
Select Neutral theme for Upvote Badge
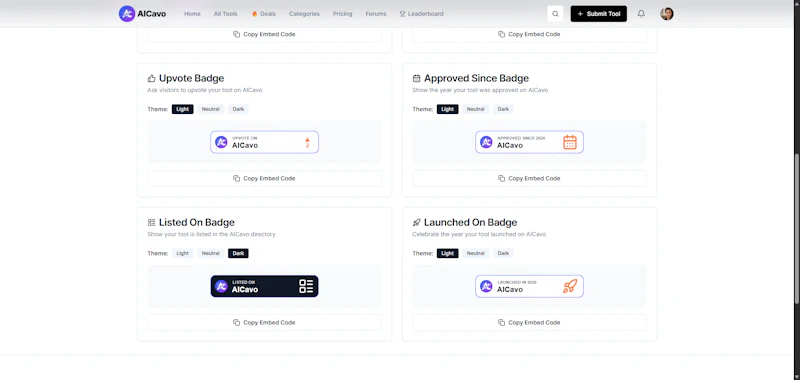[210, 109]
